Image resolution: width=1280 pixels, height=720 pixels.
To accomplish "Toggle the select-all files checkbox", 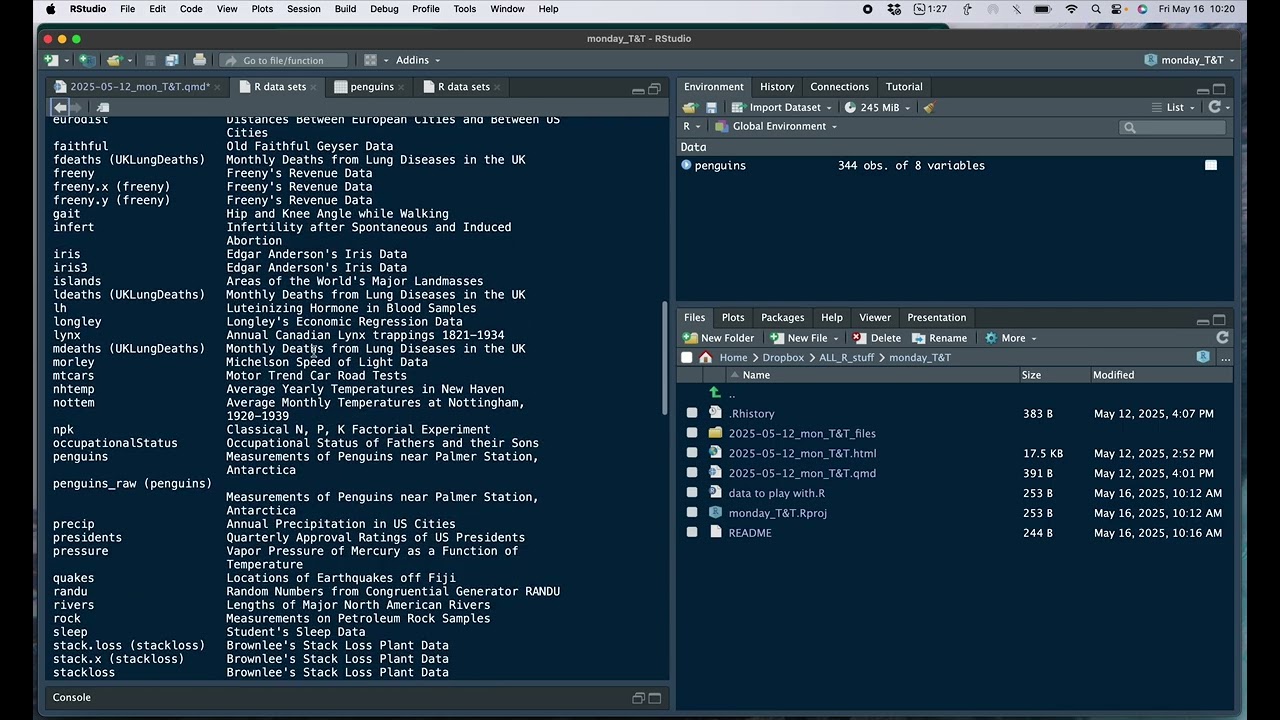I will click(x=686, y=357).
